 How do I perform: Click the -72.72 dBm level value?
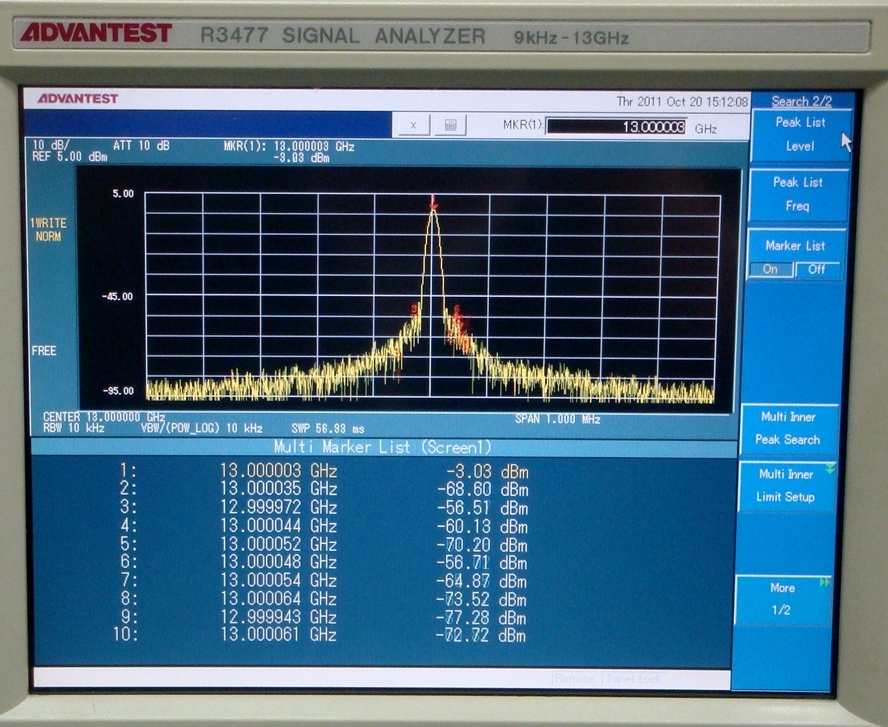[481, 636]
